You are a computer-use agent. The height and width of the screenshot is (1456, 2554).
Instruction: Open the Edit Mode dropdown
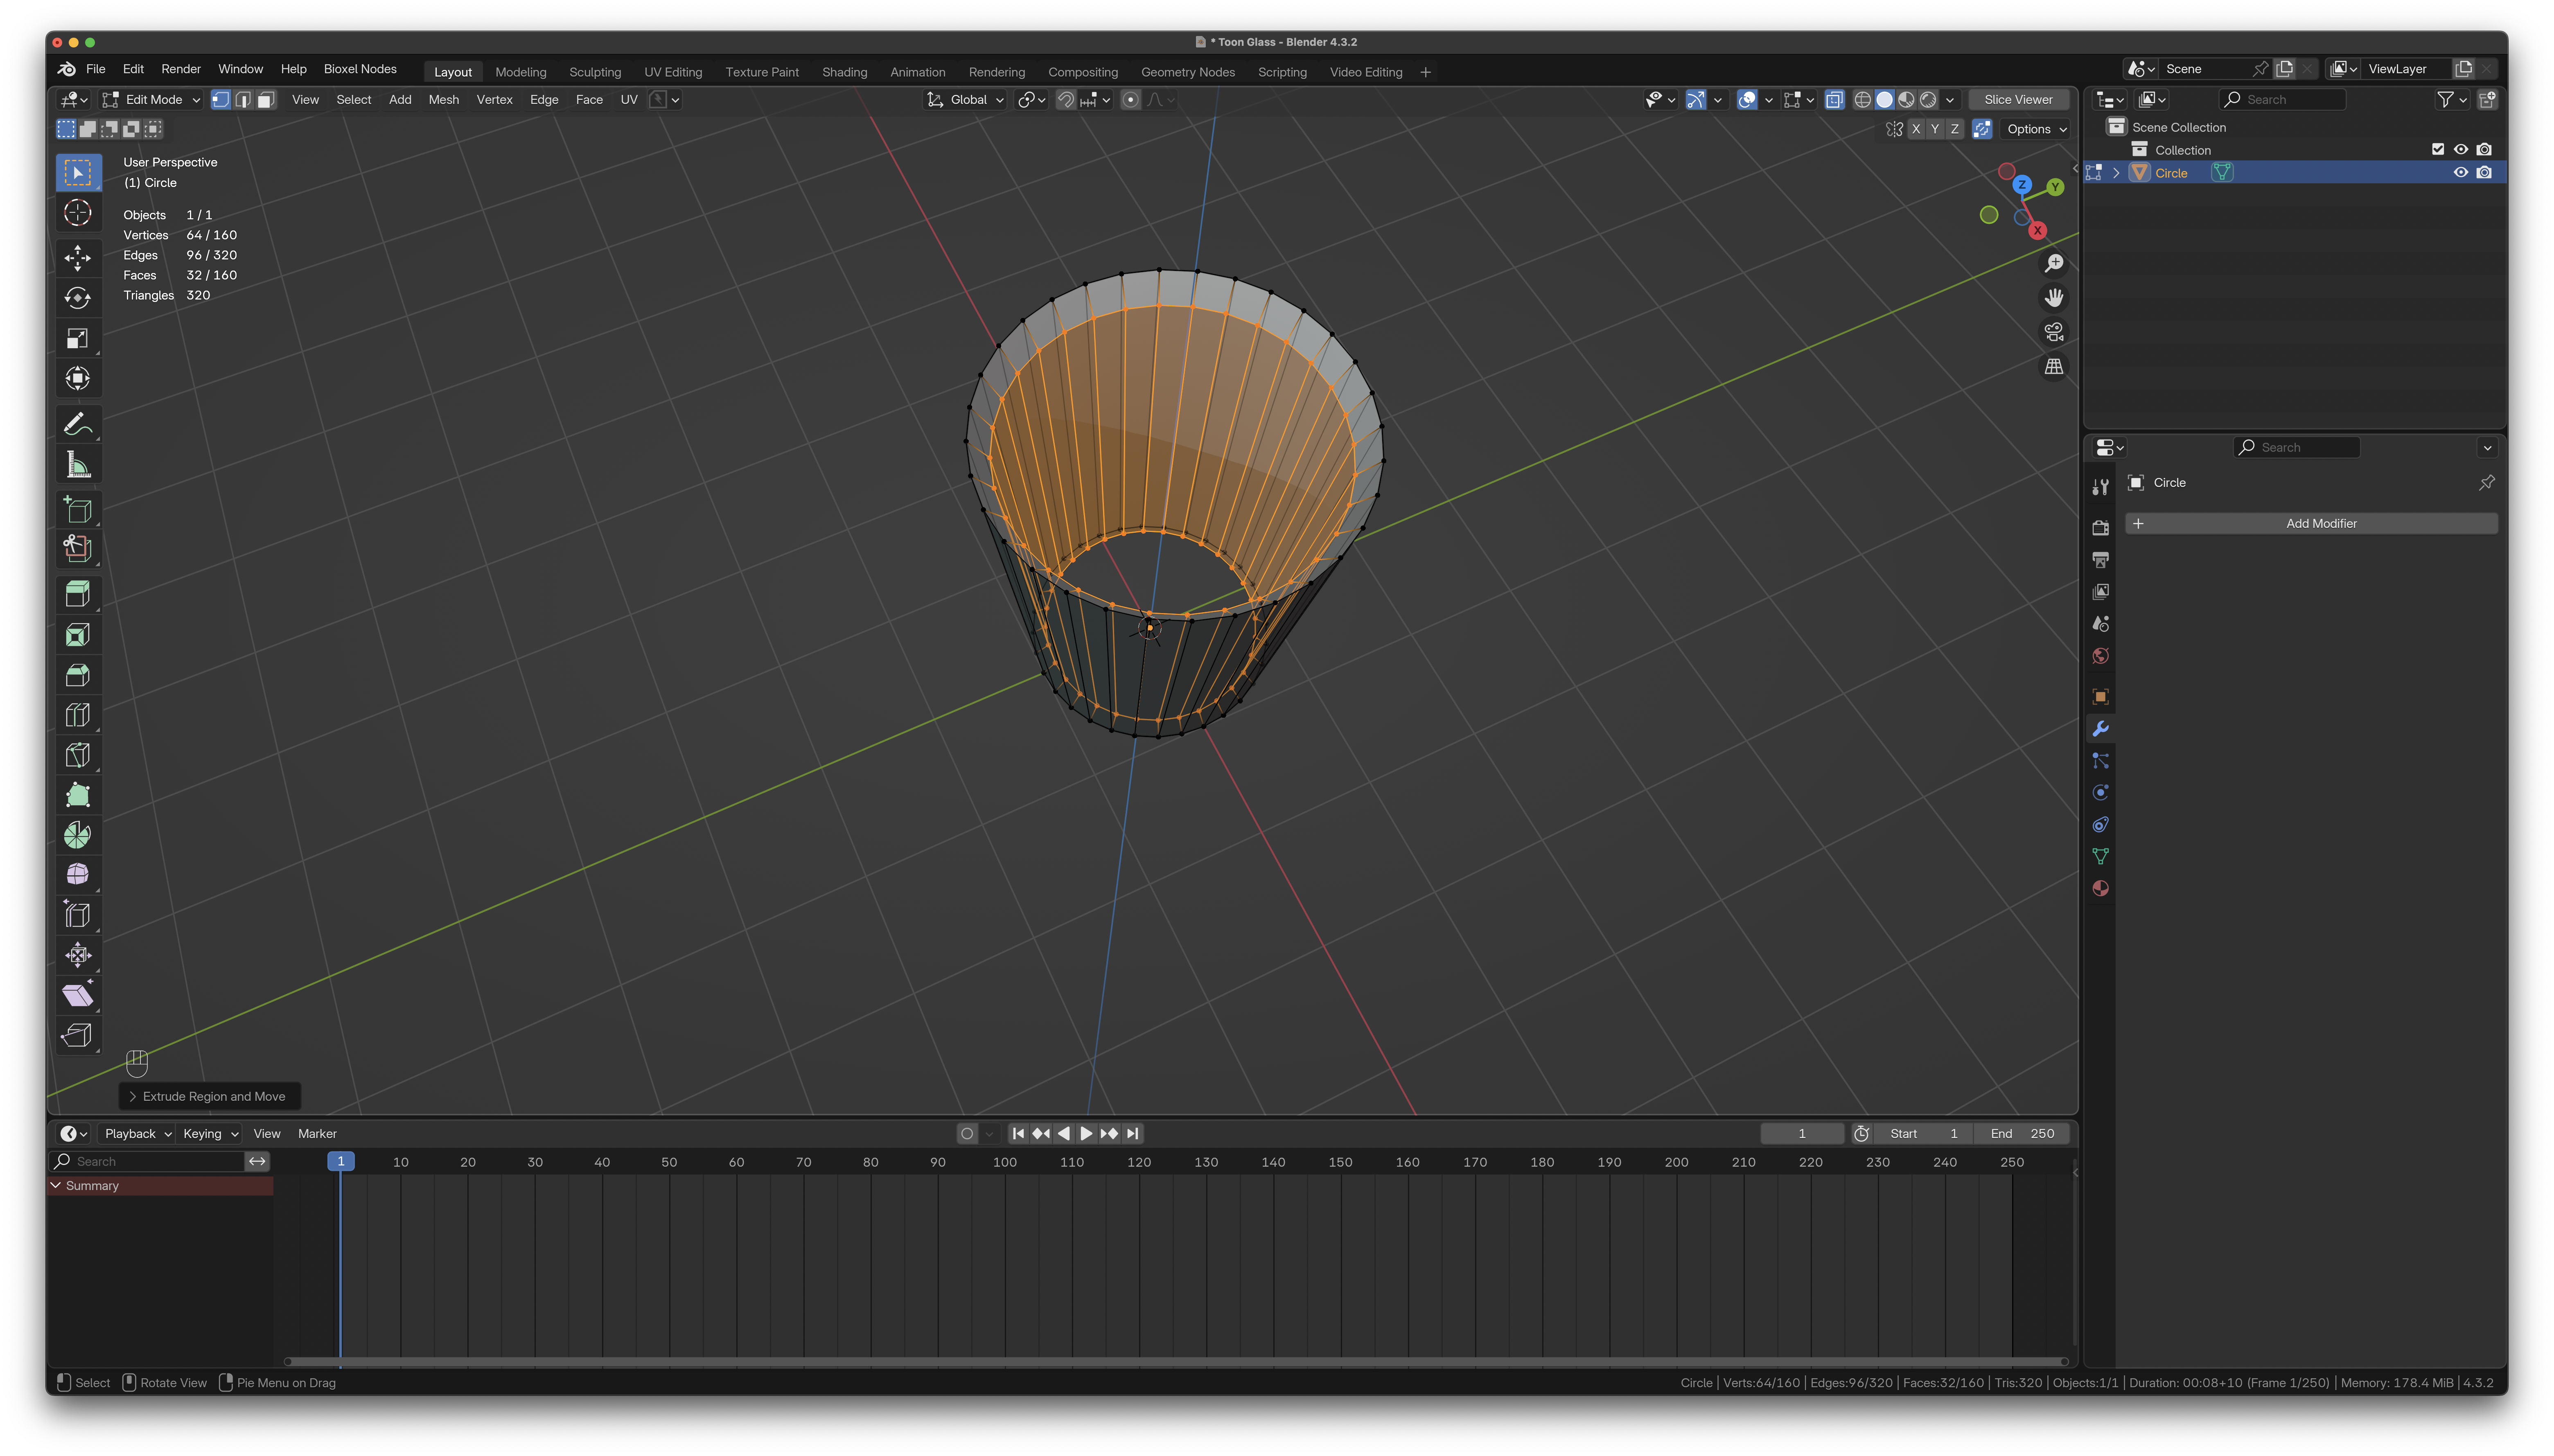151,99
